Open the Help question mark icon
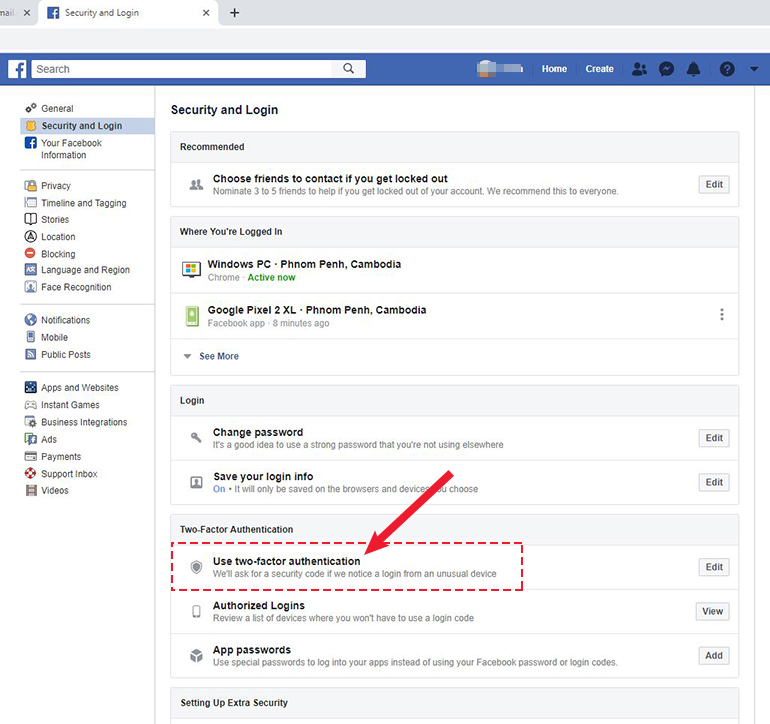770x724 pixels. click(x=727, y=69)
